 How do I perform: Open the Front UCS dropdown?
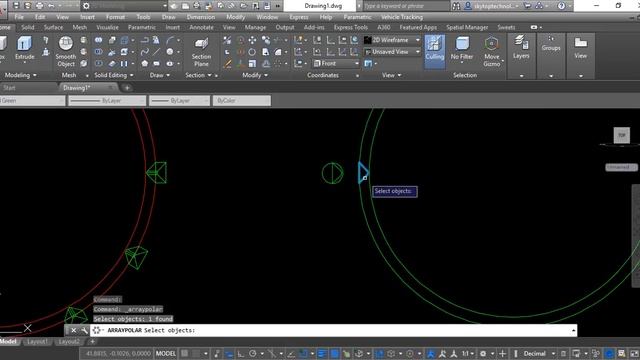(x=336, y=64)
